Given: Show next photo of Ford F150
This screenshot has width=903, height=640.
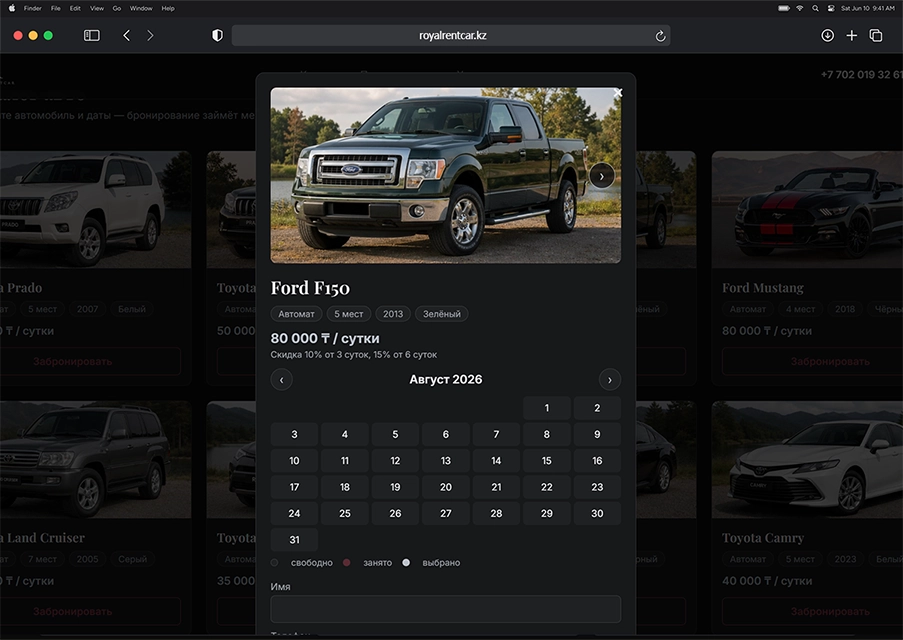Looking at the screenshot, I should (602, 176).
